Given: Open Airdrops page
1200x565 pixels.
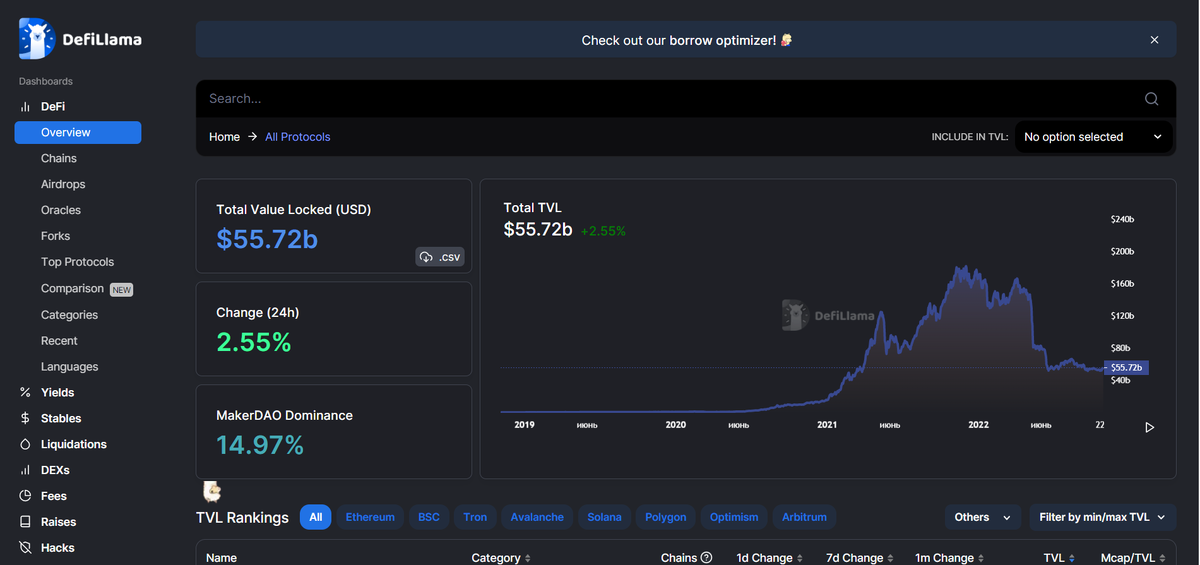Looking at the screenshot, I should 63,184.
